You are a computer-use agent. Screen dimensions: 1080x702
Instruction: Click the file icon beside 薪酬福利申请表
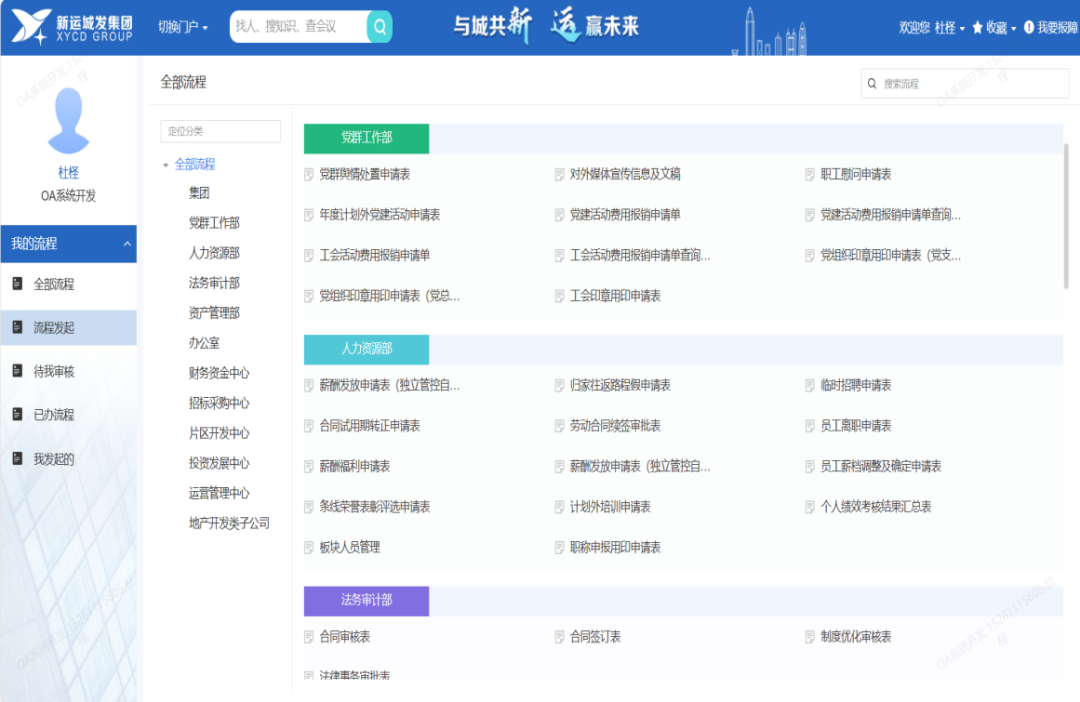(309, 466)
